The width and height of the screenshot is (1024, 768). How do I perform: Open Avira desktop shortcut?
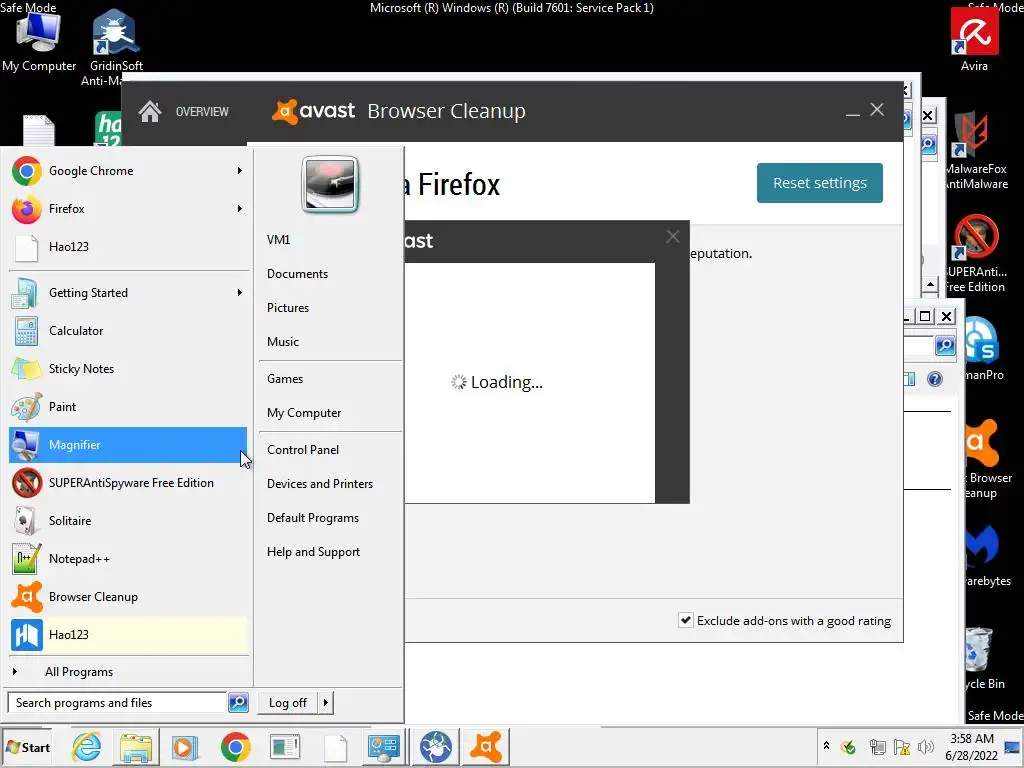pos(974,40)
